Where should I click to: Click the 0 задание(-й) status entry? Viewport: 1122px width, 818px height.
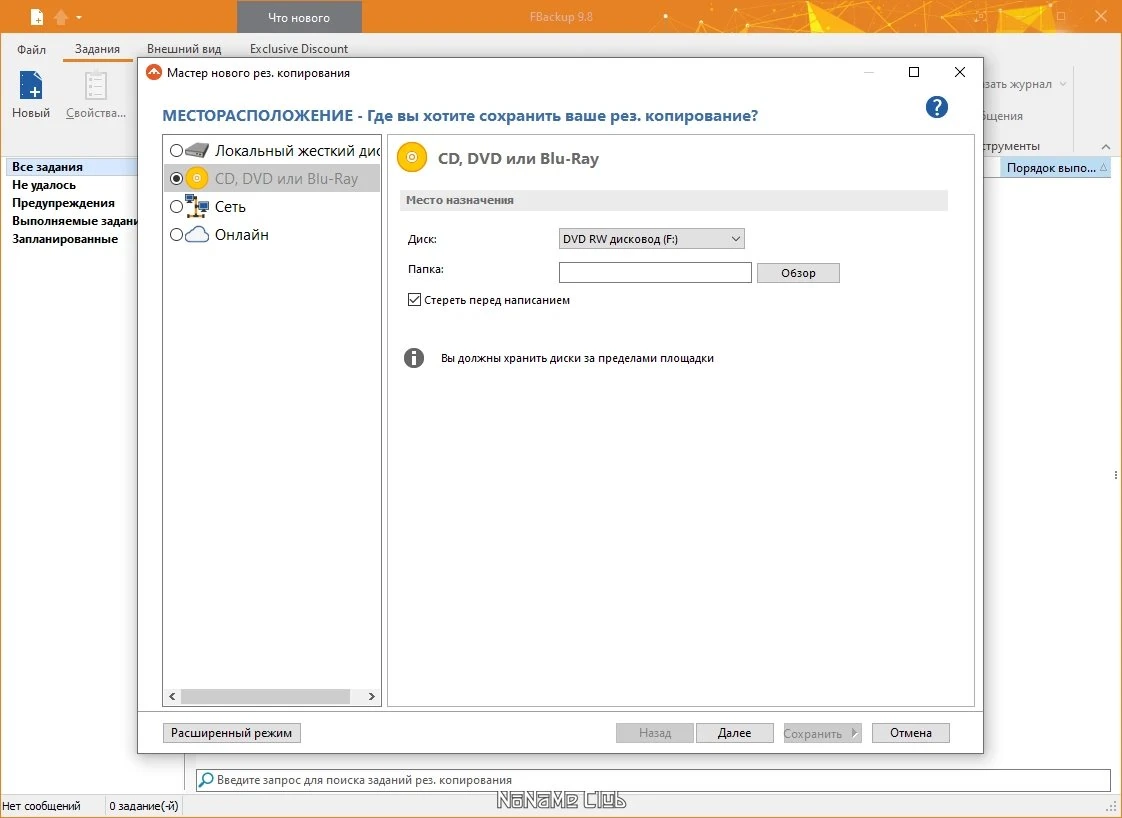click(143, 806)
